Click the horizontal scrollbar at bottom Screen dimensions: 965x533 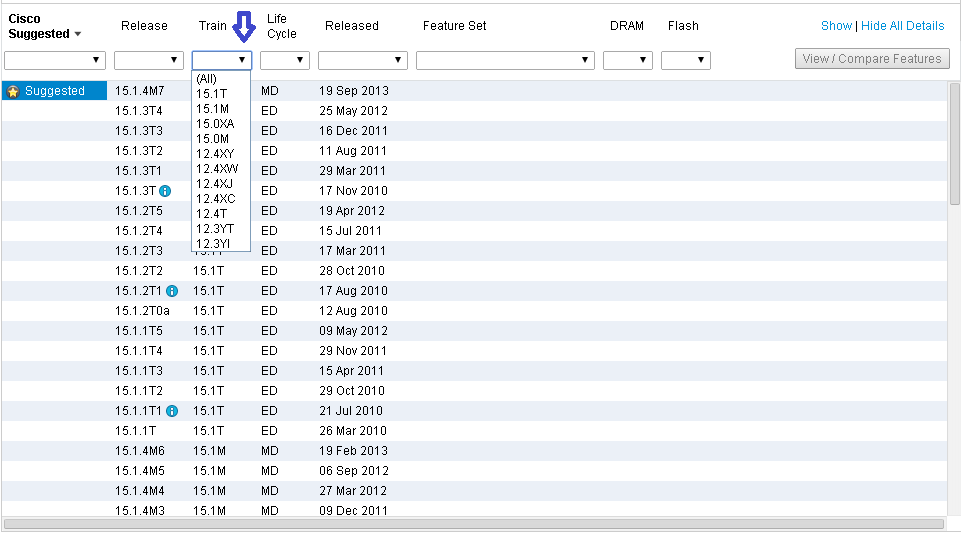pyautogui.click(x=474, y=524)
